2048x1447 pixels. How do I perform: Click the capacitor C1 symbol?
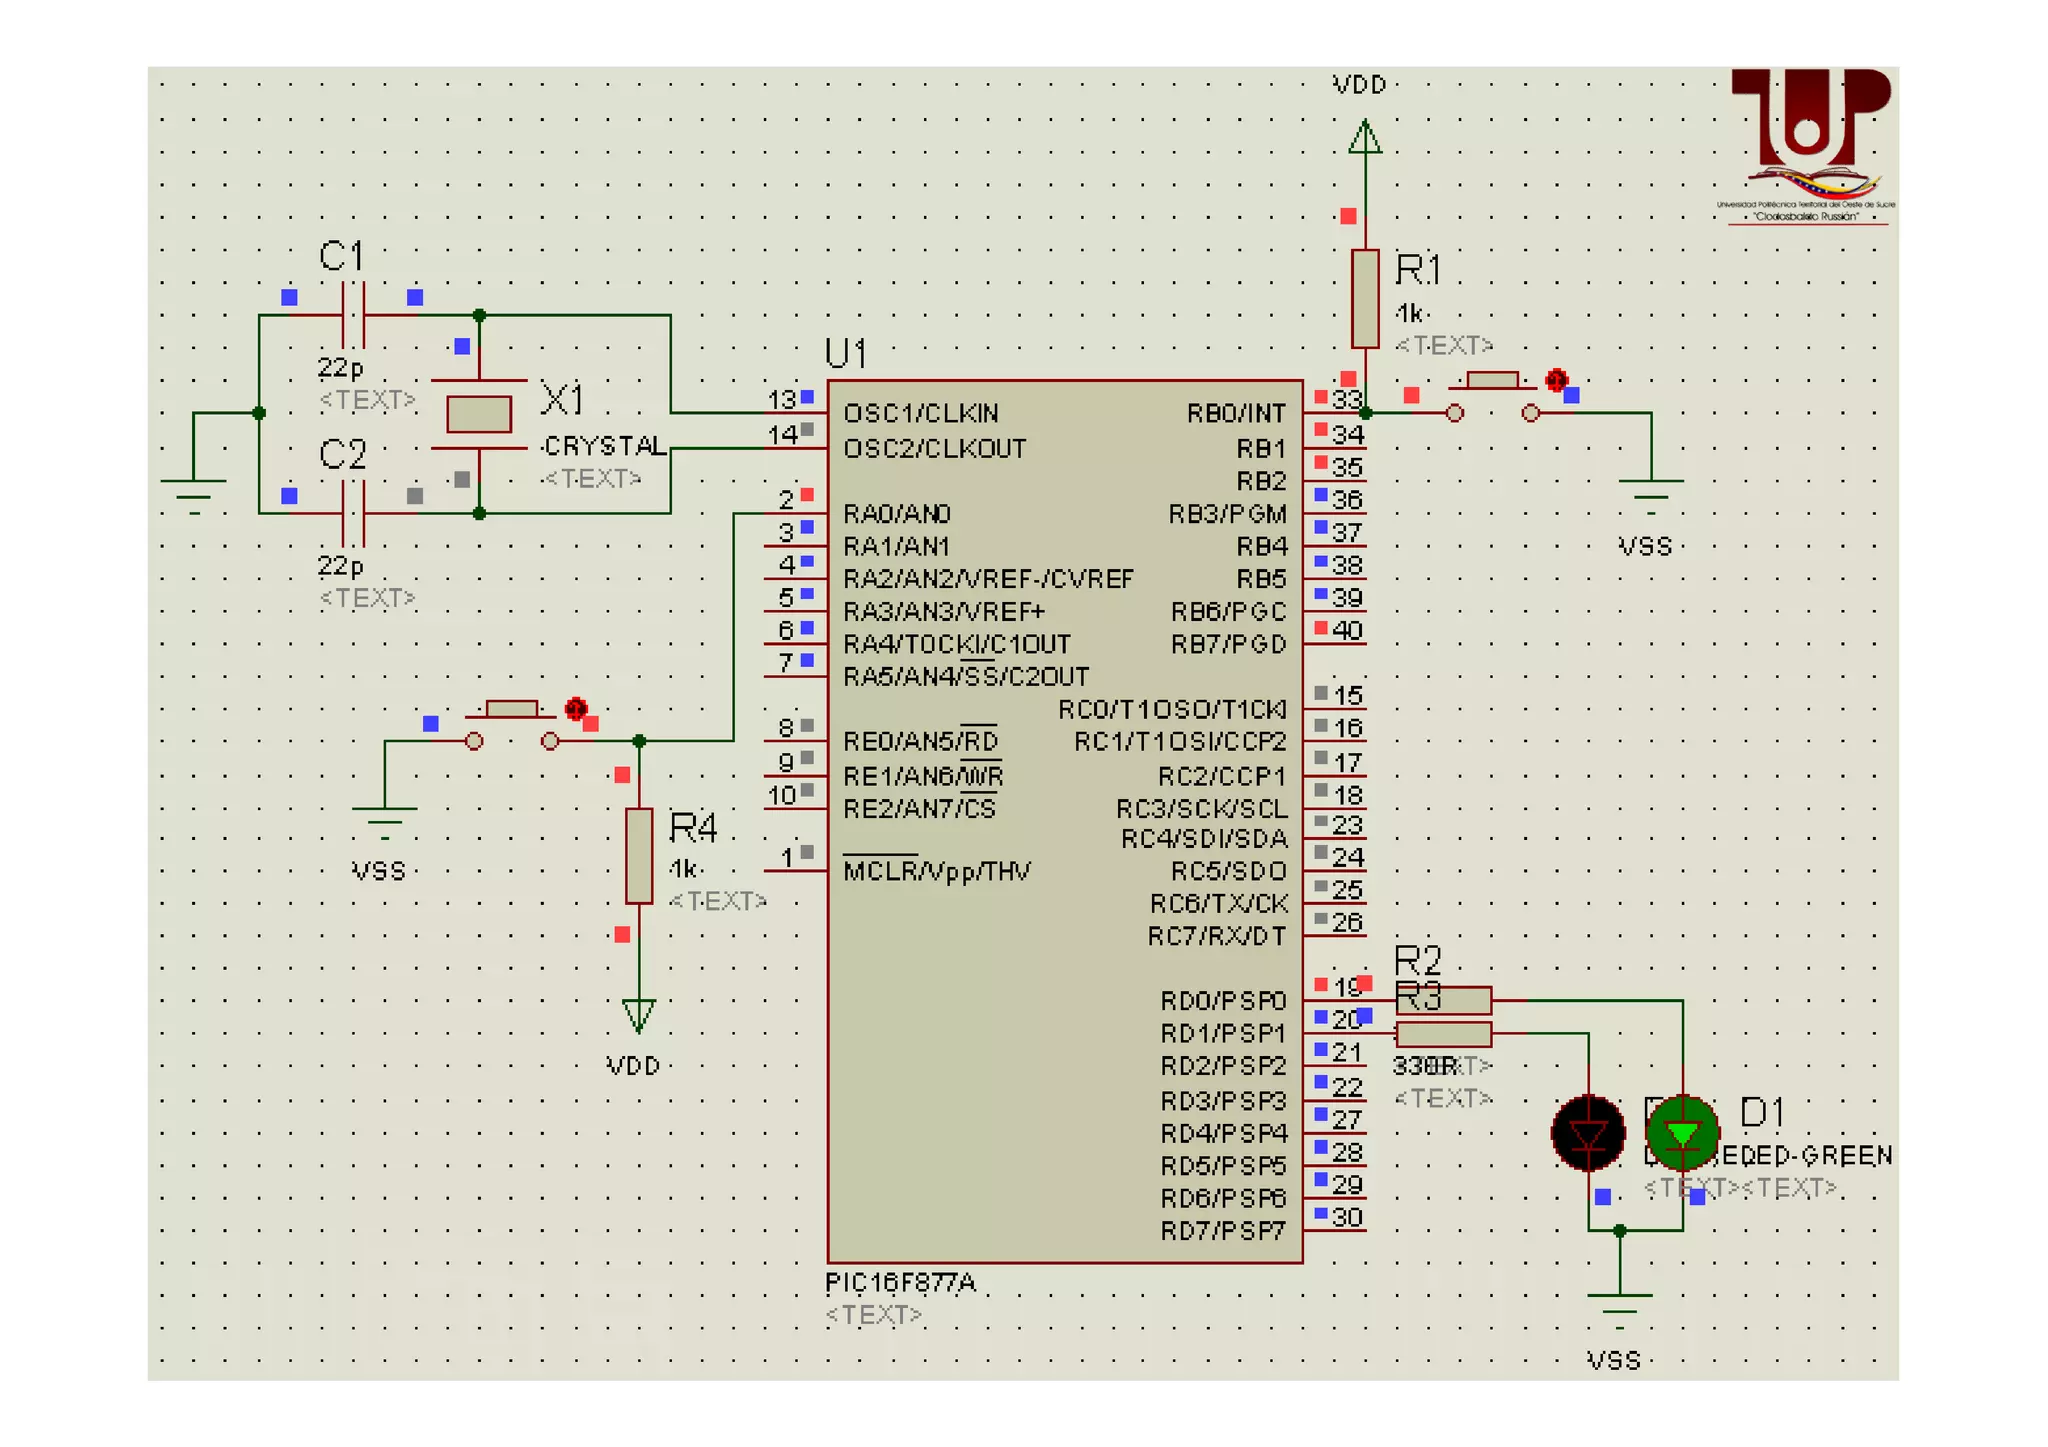(353, 315)
